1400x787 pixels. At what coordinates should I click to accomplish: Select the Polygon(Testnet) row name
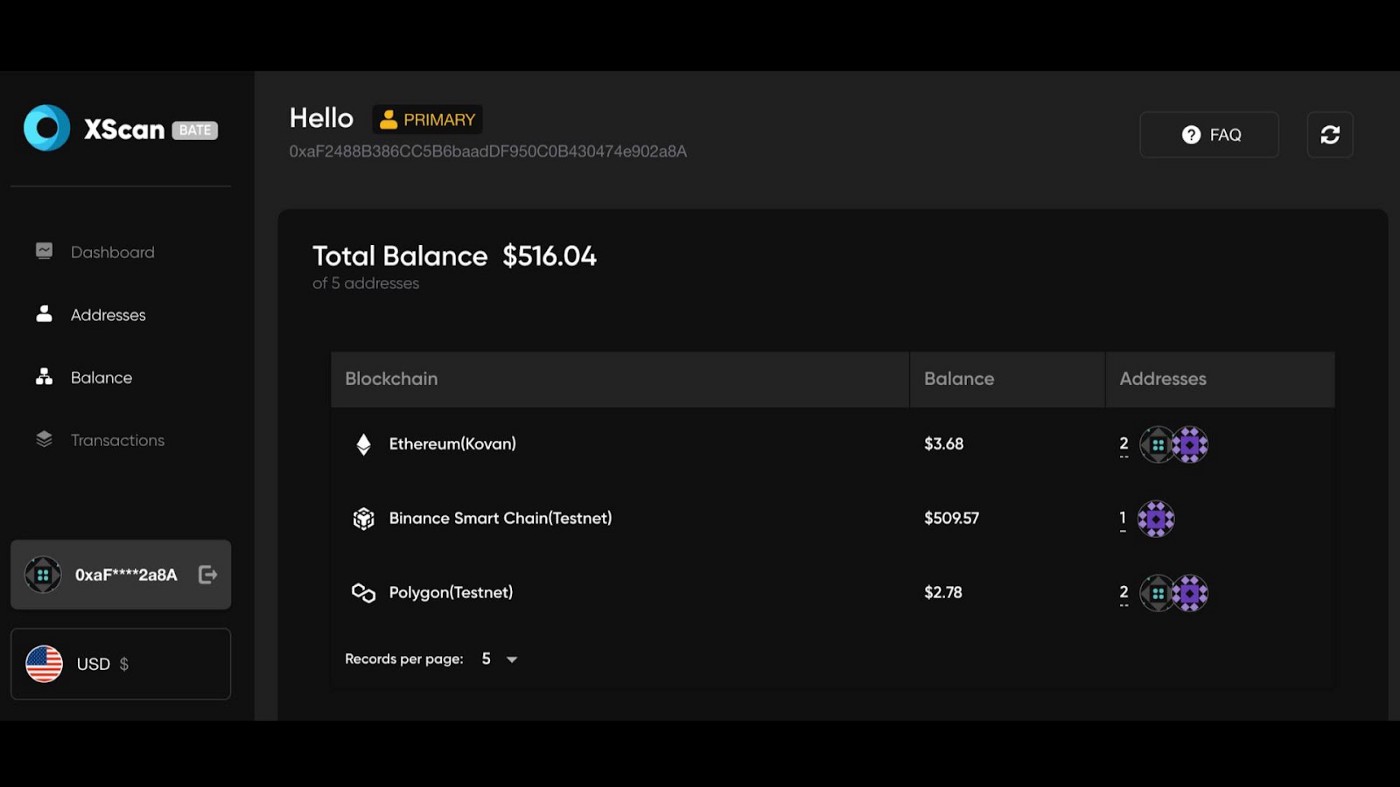click(451, 592)
